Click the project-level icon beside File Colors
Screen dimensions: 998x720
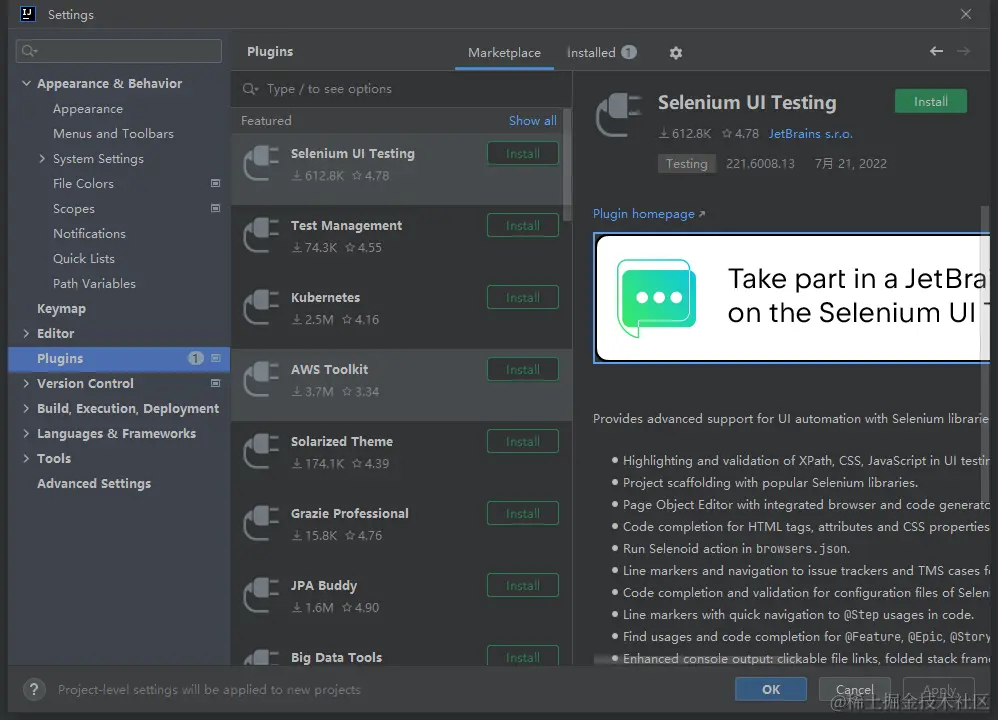click(216, 183)
